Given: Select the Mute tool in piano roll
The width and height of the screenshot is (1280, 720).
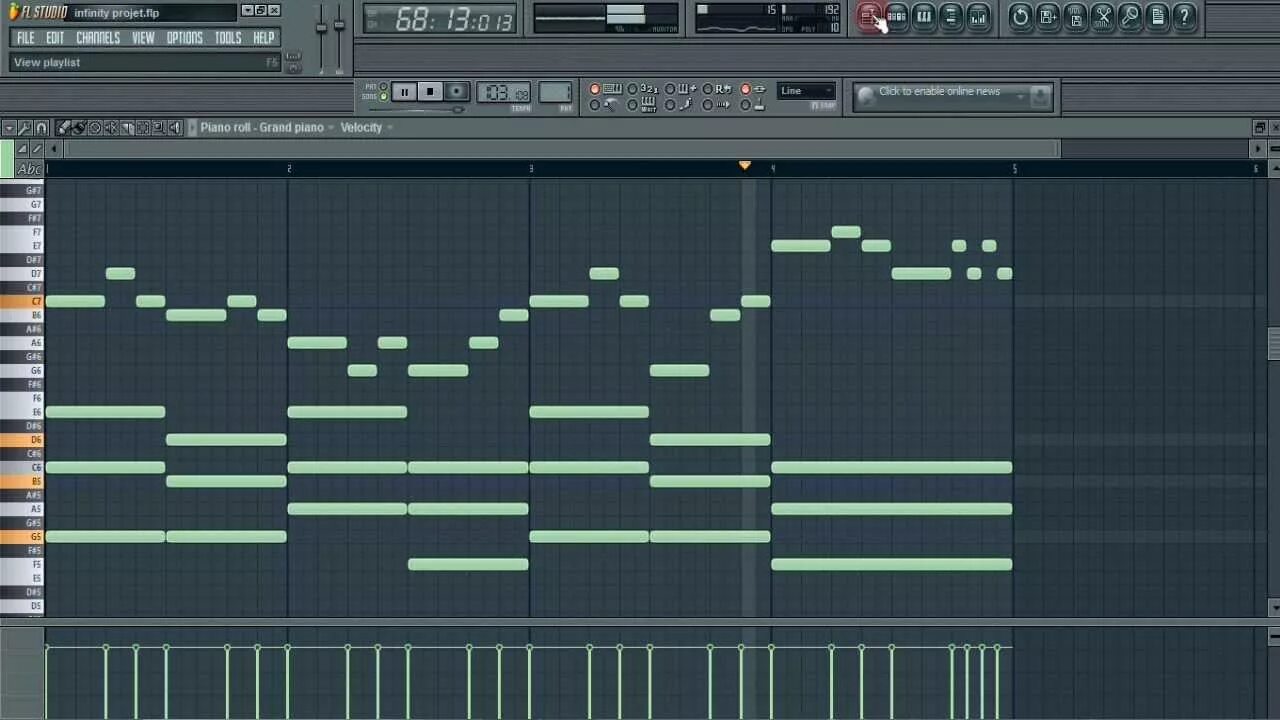Looking at the screenshot, I should point(111,127).
